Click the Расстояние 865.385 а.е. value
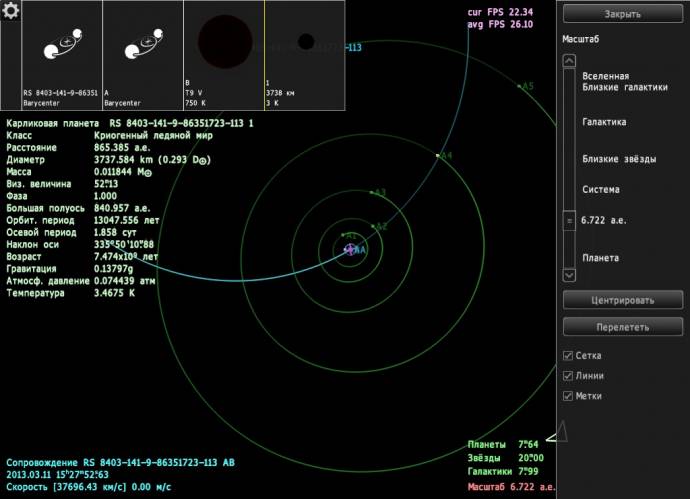The width and height of the screenshot is (690, 499). 122,147
